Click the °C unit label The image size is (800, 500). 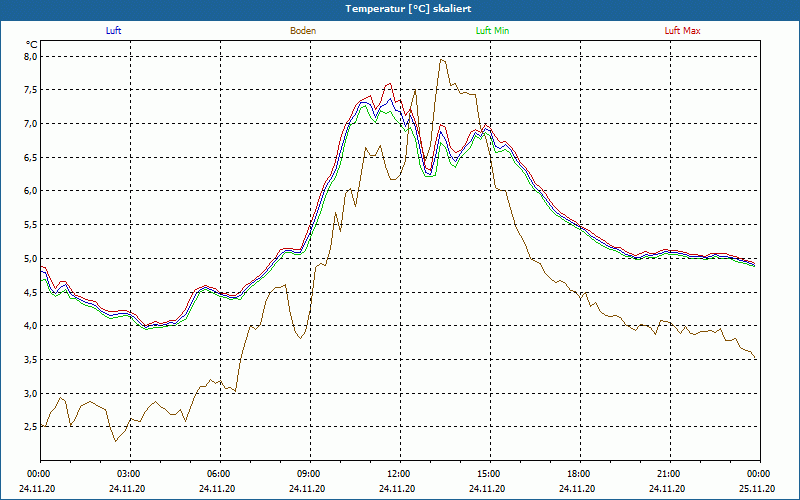pyautogui.click(x=32, y=45)
